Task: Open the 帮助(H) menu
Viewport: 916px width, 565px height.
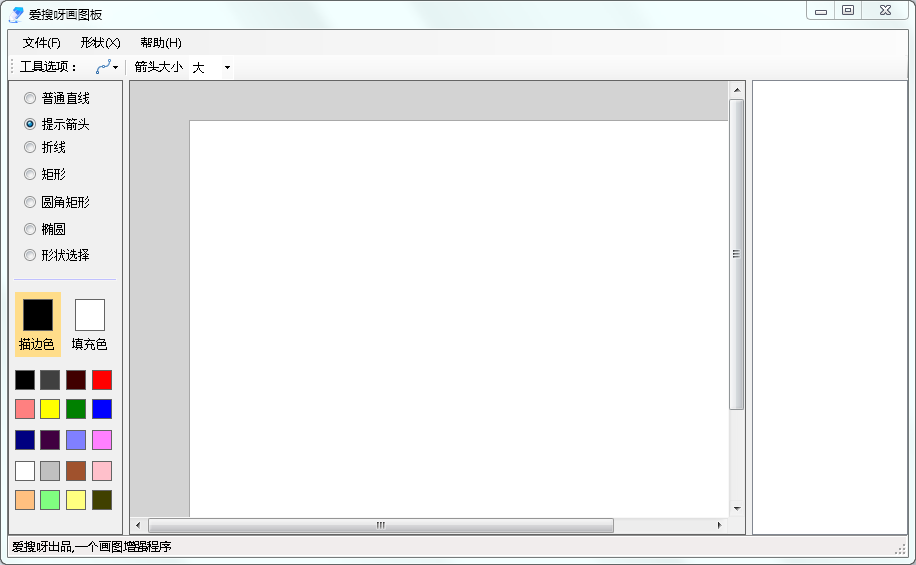Action: [161, 43]
